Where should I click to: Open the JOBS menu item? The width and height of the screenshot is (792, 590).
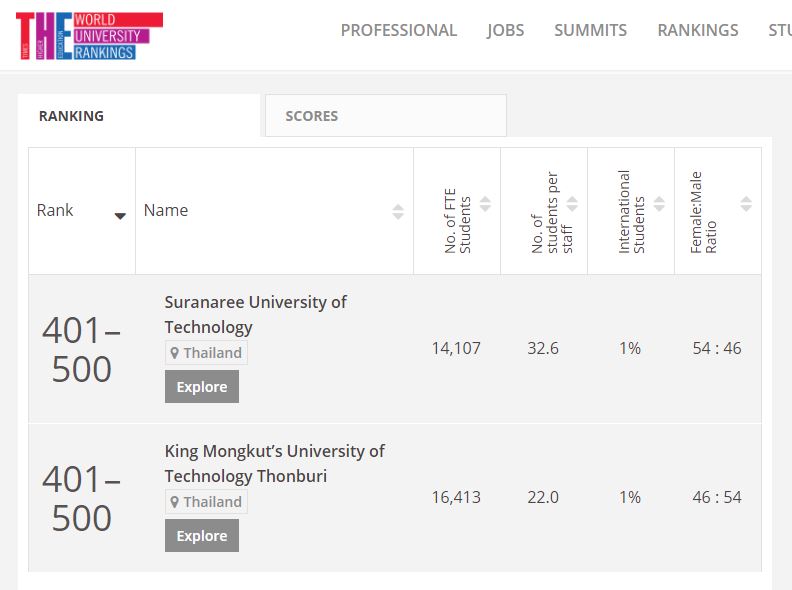505,30
